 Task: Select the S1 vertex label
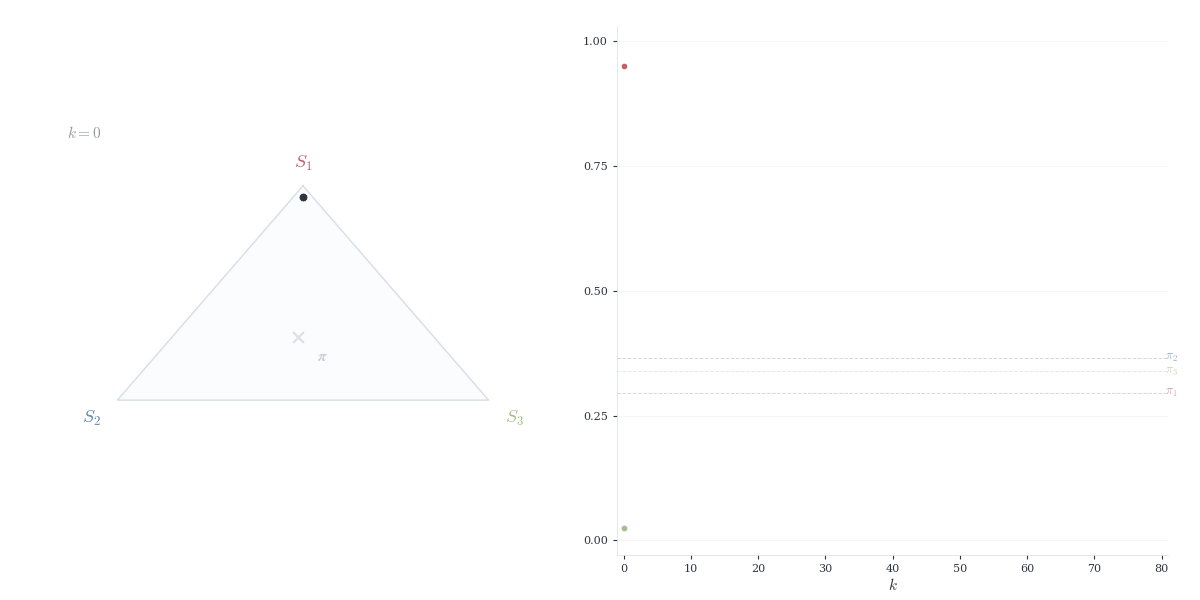303,163
